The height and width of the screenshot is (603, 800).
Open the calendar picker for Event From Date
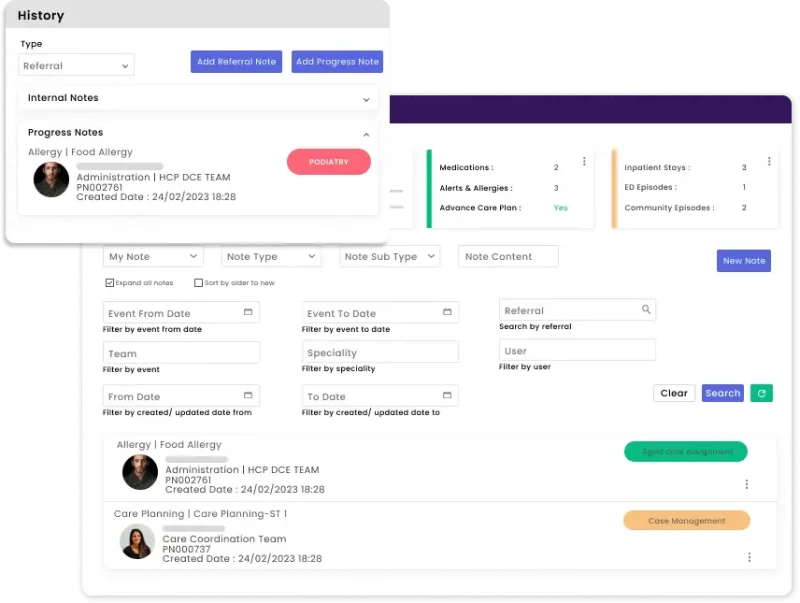click(x=247, y=312)
